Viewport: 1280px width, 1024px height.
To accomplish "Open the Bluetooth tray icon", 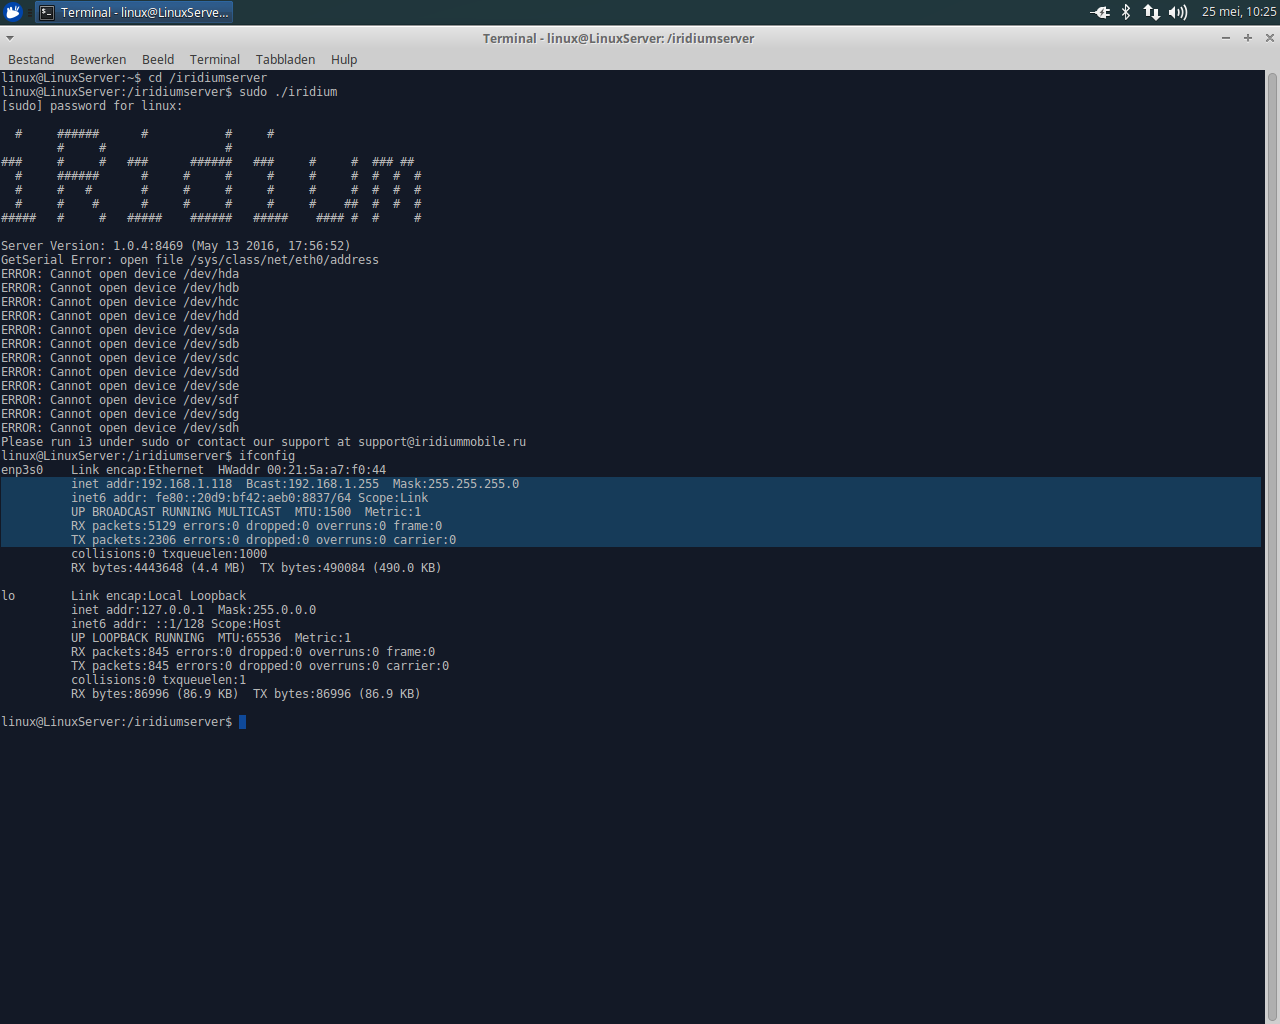I will (x=1126, y=12).
